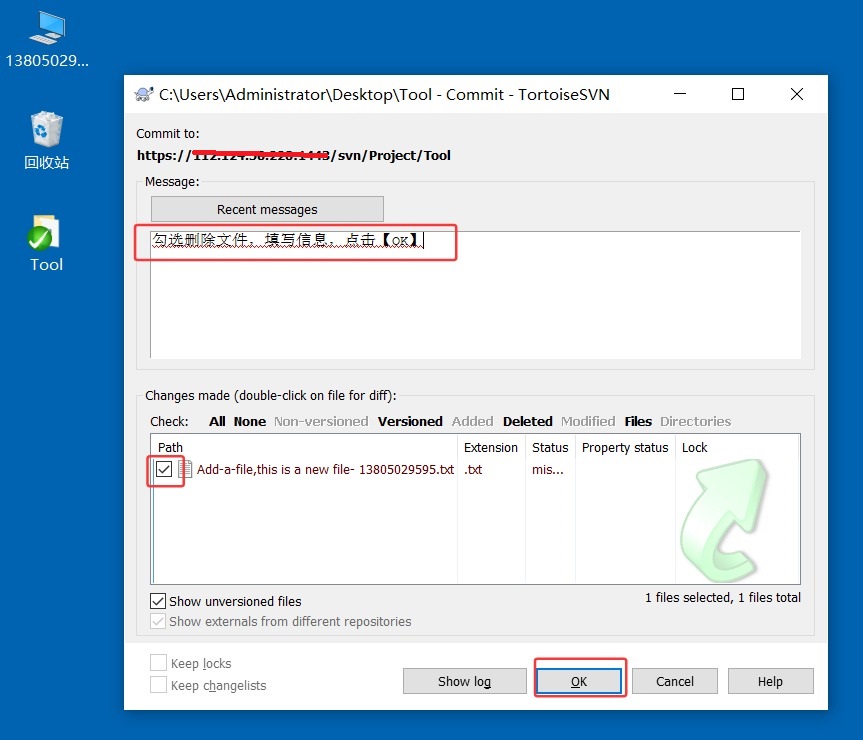Toggle Show unversioned files checkbox
The image size is (863, 740).
158,601
